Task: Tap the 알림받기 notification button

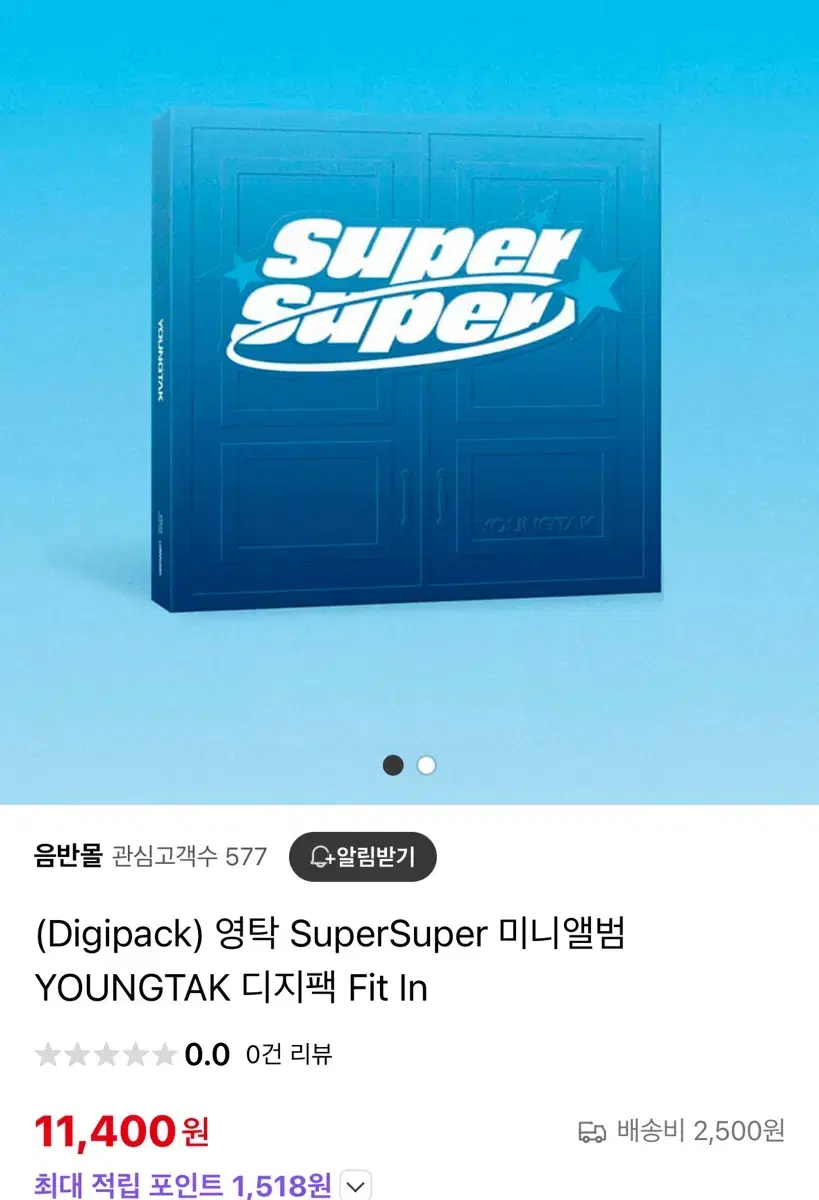Action: pos(362,856)
